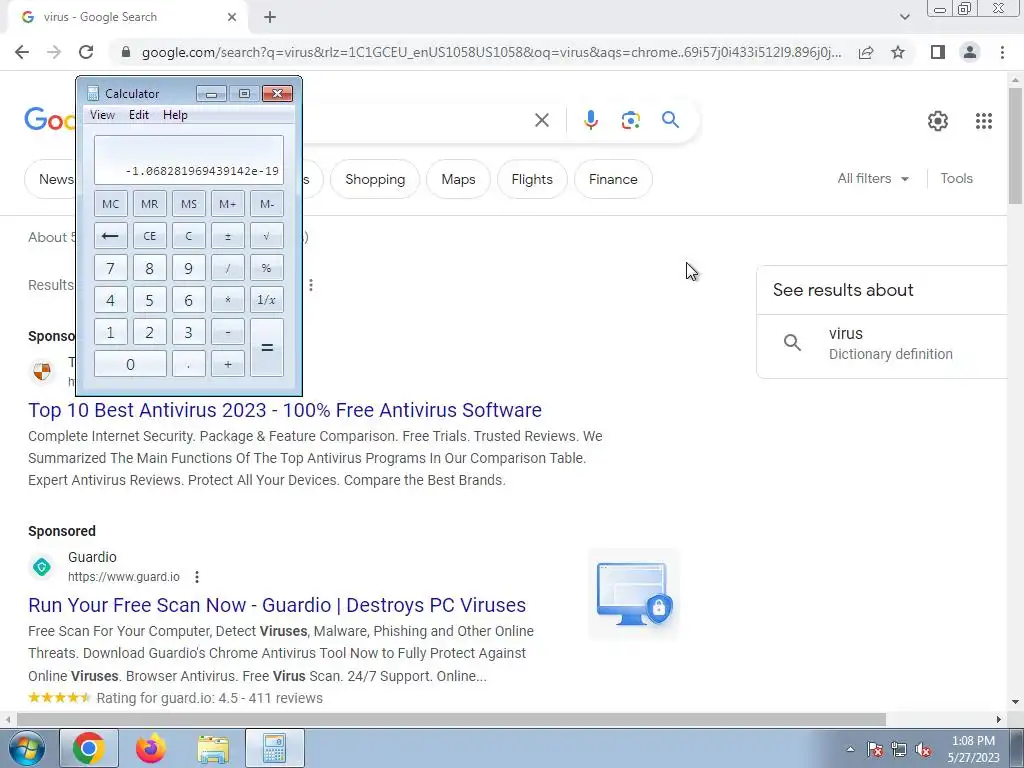Open the Calculator Help menu

pos(175,115)
